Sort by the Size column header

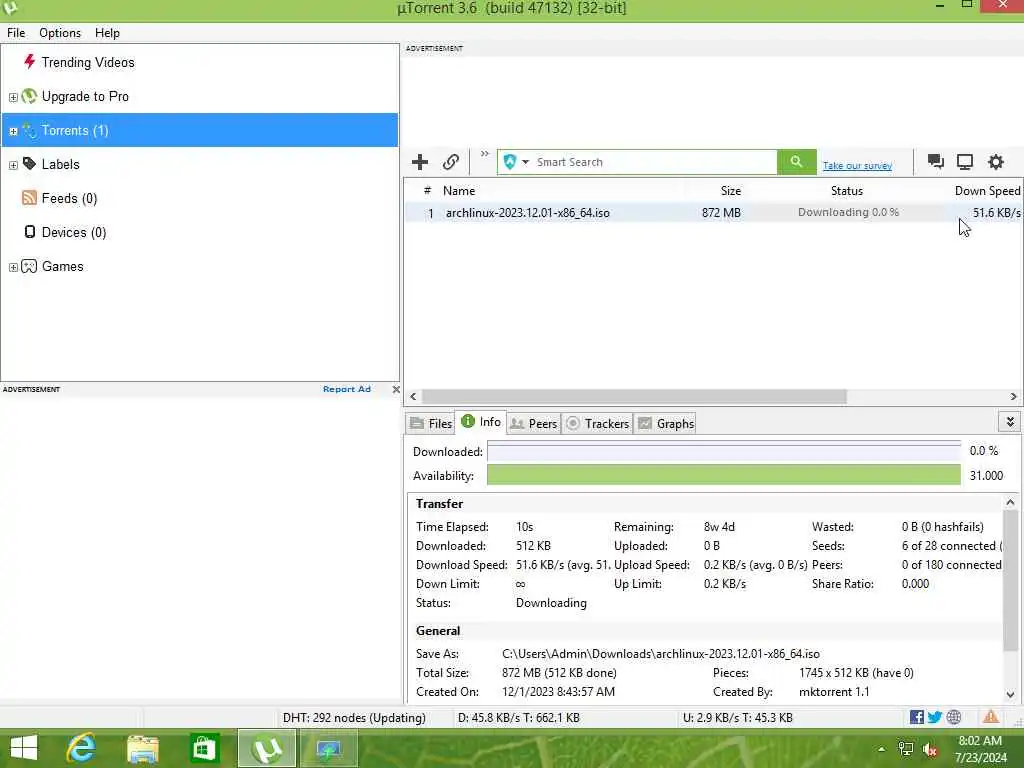730,191
